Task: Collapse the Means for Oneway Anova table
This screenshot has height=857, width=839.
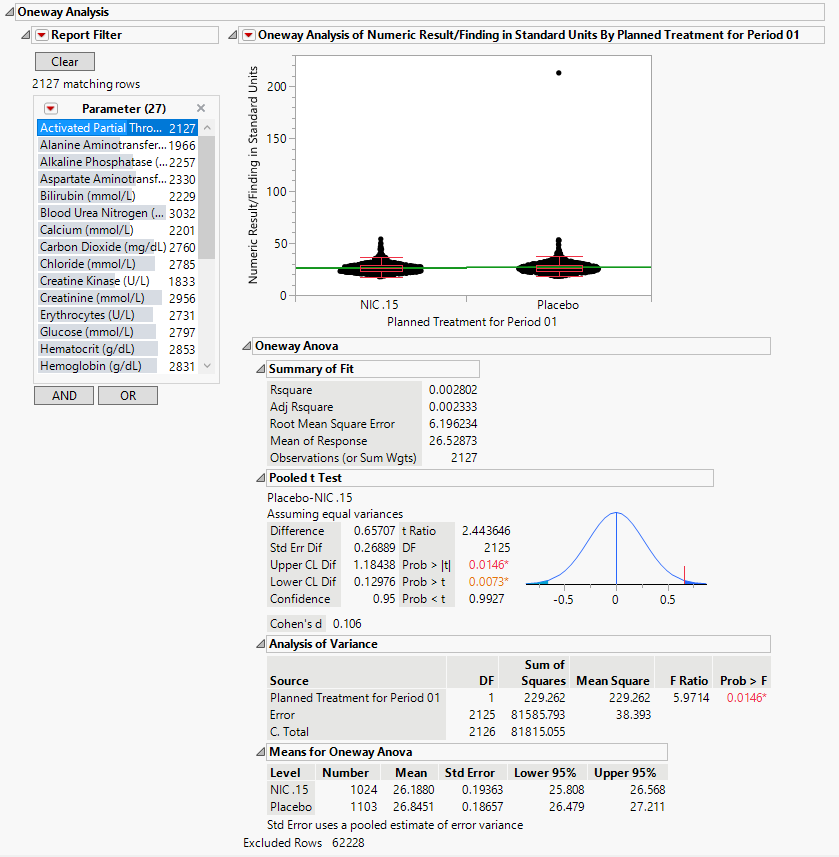Action: (260, 752)
